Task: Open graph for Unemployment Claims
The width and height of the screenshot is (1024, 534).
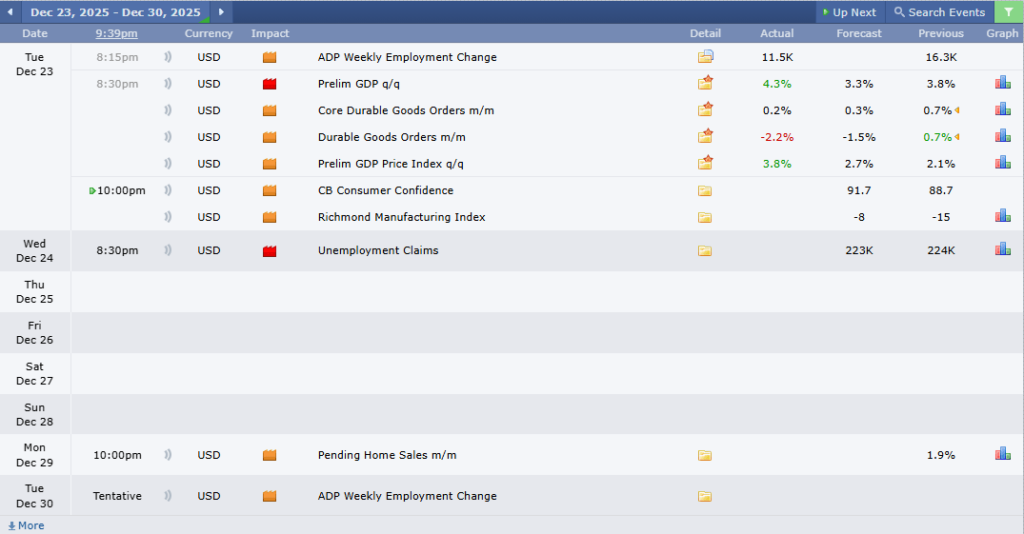Action: click(1002, 250)
